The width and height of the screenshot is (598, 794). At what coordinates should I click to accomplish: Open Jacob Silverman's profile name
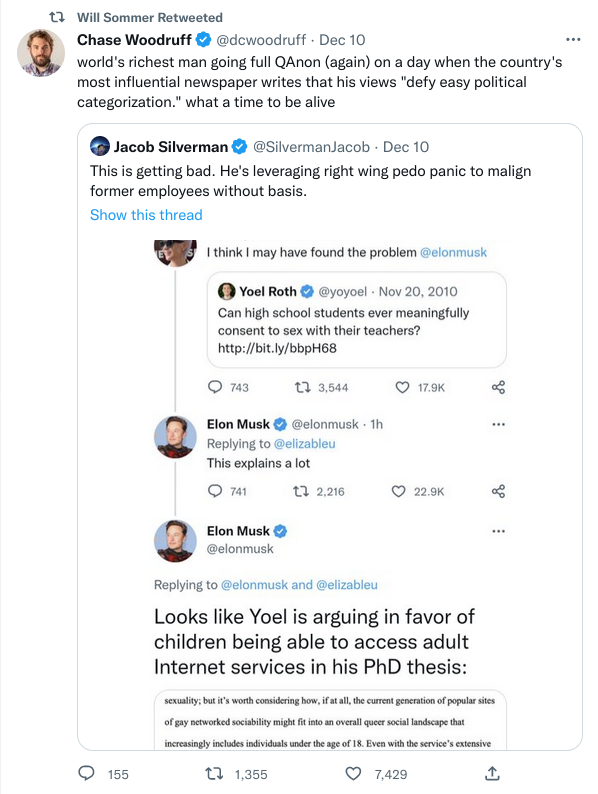click(171, 147)
